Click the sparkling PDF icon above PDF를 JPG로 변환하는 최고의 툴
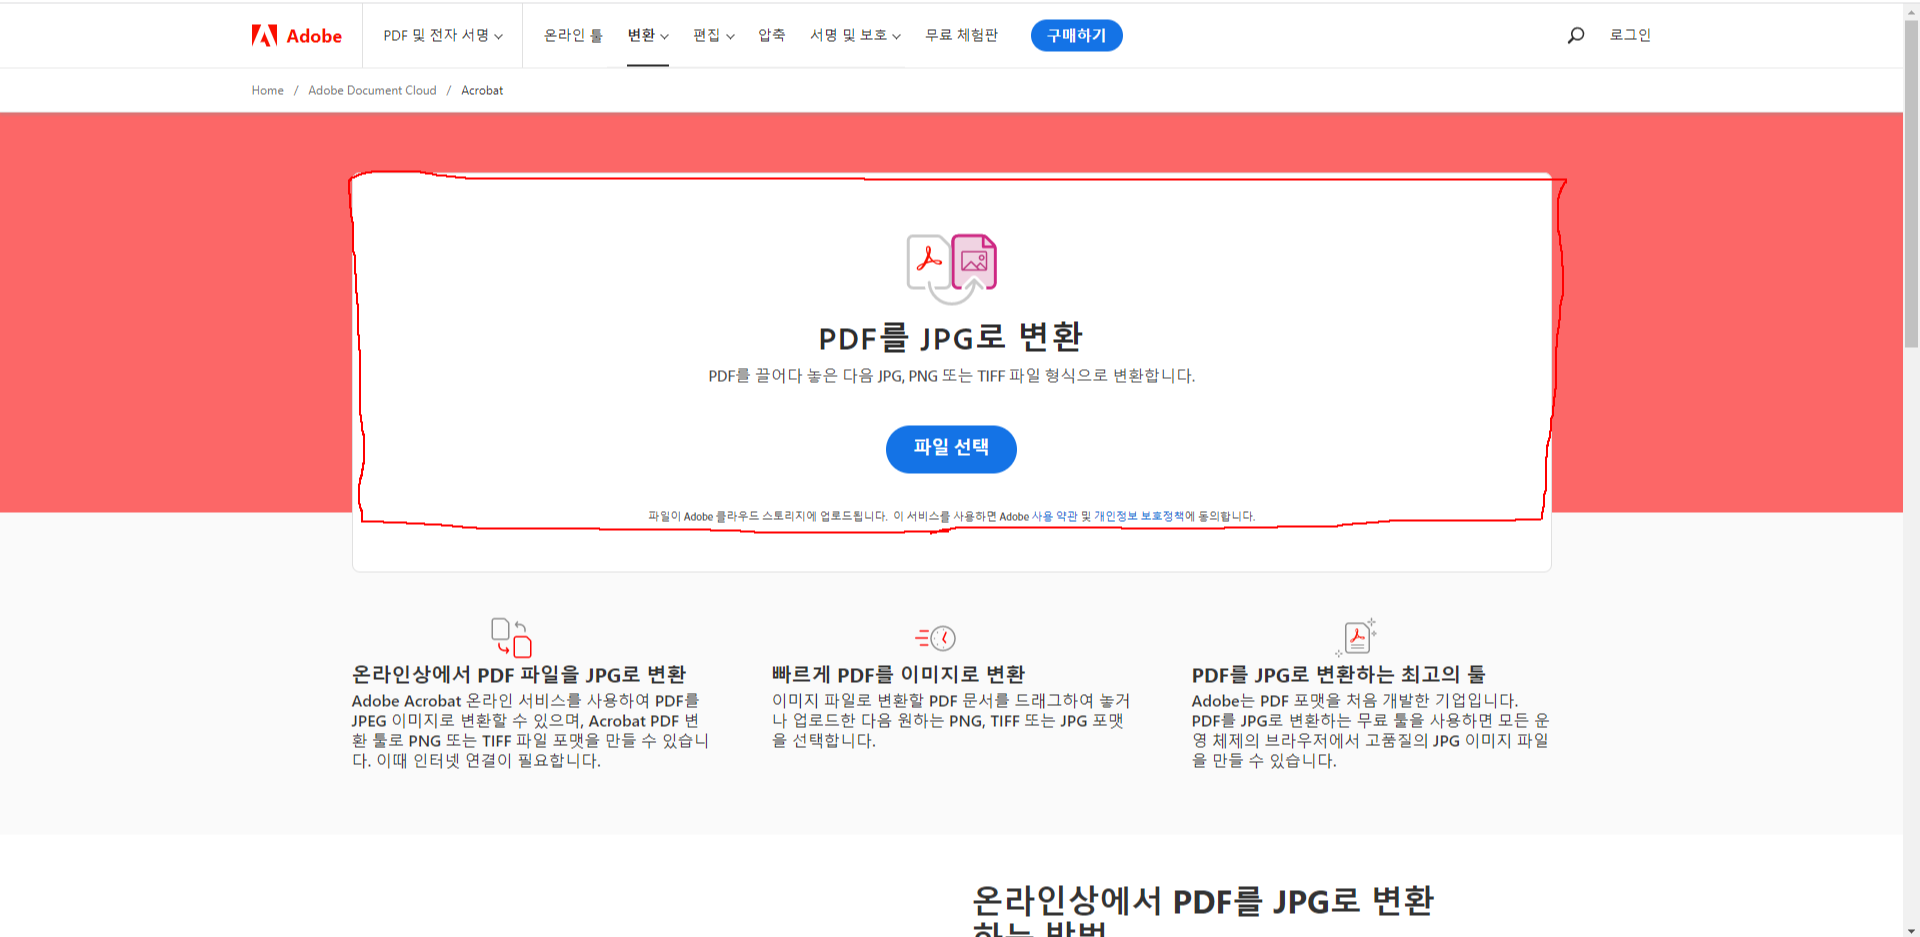1920x937 pixels. coord(1356,637)
